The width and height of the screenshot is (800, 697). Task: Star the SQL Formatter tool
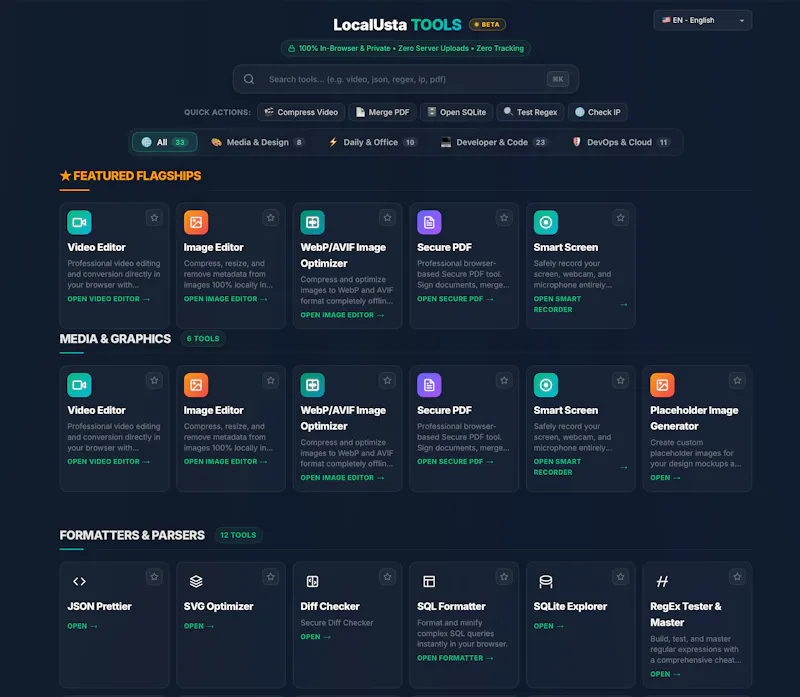(504, 577)
